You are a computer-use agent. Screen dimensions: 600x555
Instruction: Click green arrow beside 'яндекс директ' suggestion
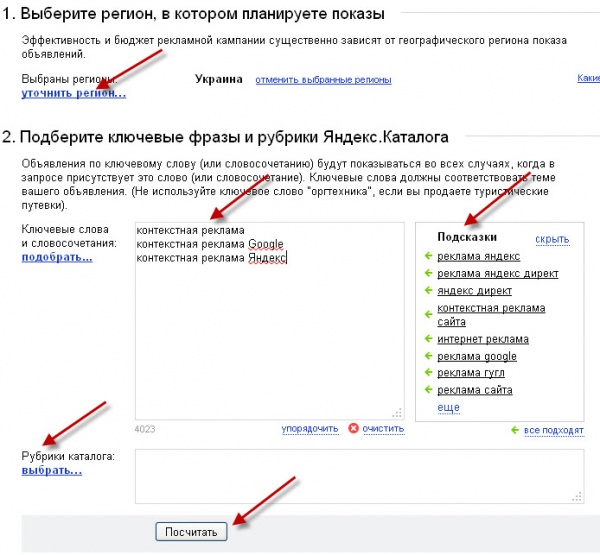[x=429, y=290]
